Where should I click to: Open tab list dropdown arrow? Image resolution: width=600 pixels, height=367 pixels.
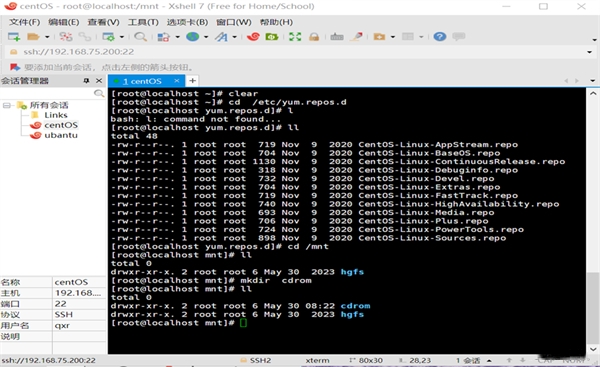pos(592,81)
